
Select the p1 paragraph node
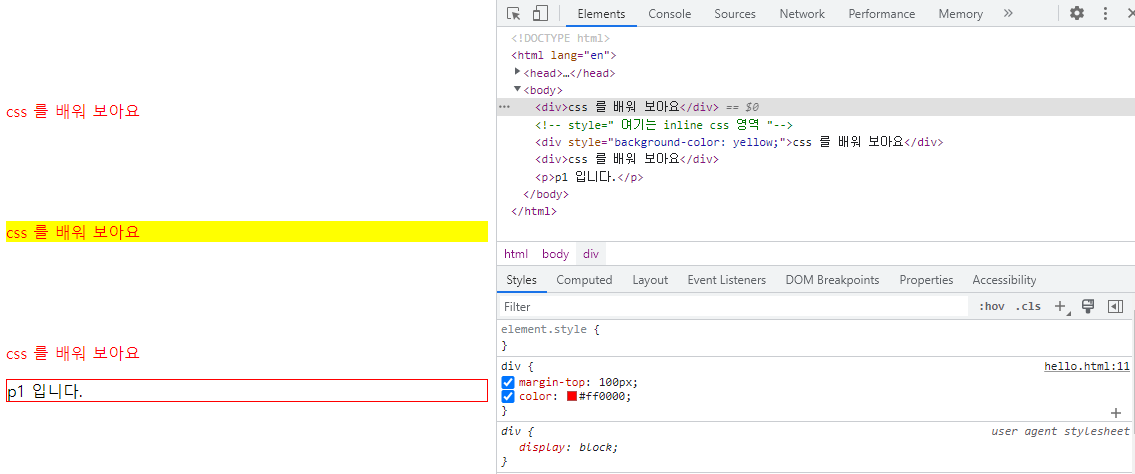589,177
